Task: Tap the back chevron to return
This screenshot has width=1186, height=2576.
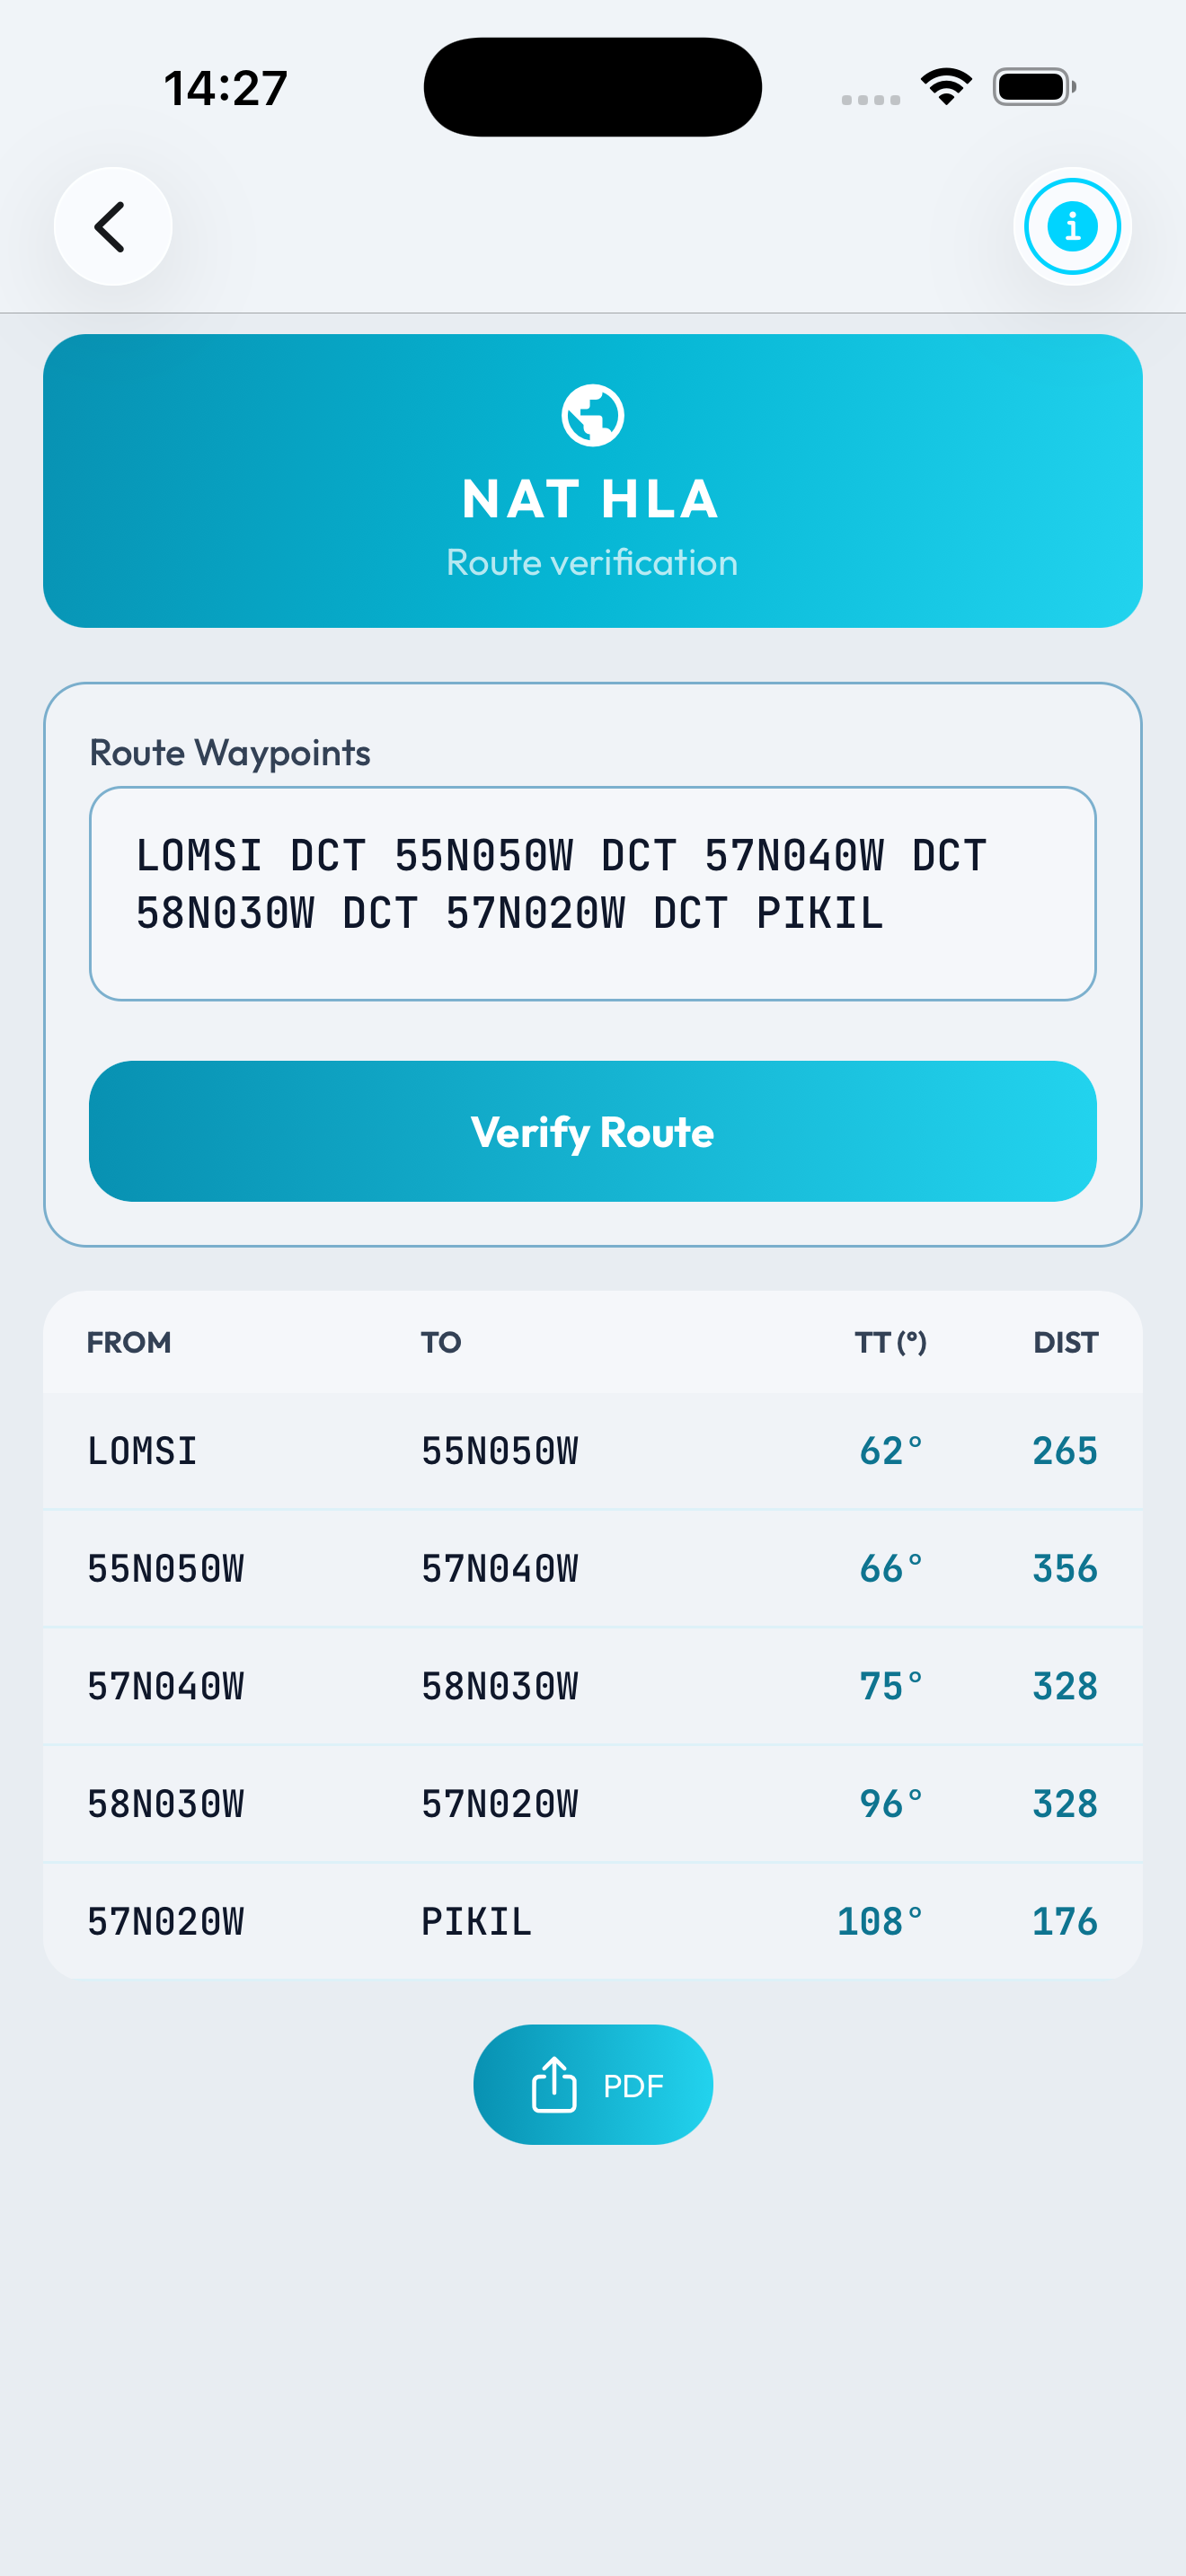Action: tap(111, 226)
